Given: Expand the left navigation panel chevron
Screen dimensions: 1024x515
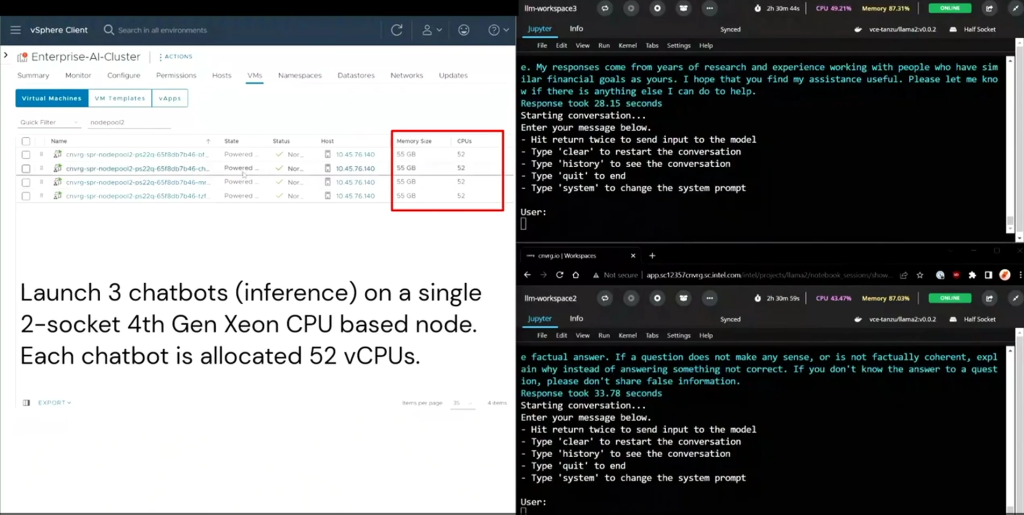Looking at the screenshot, I should (x=5, y=55).
